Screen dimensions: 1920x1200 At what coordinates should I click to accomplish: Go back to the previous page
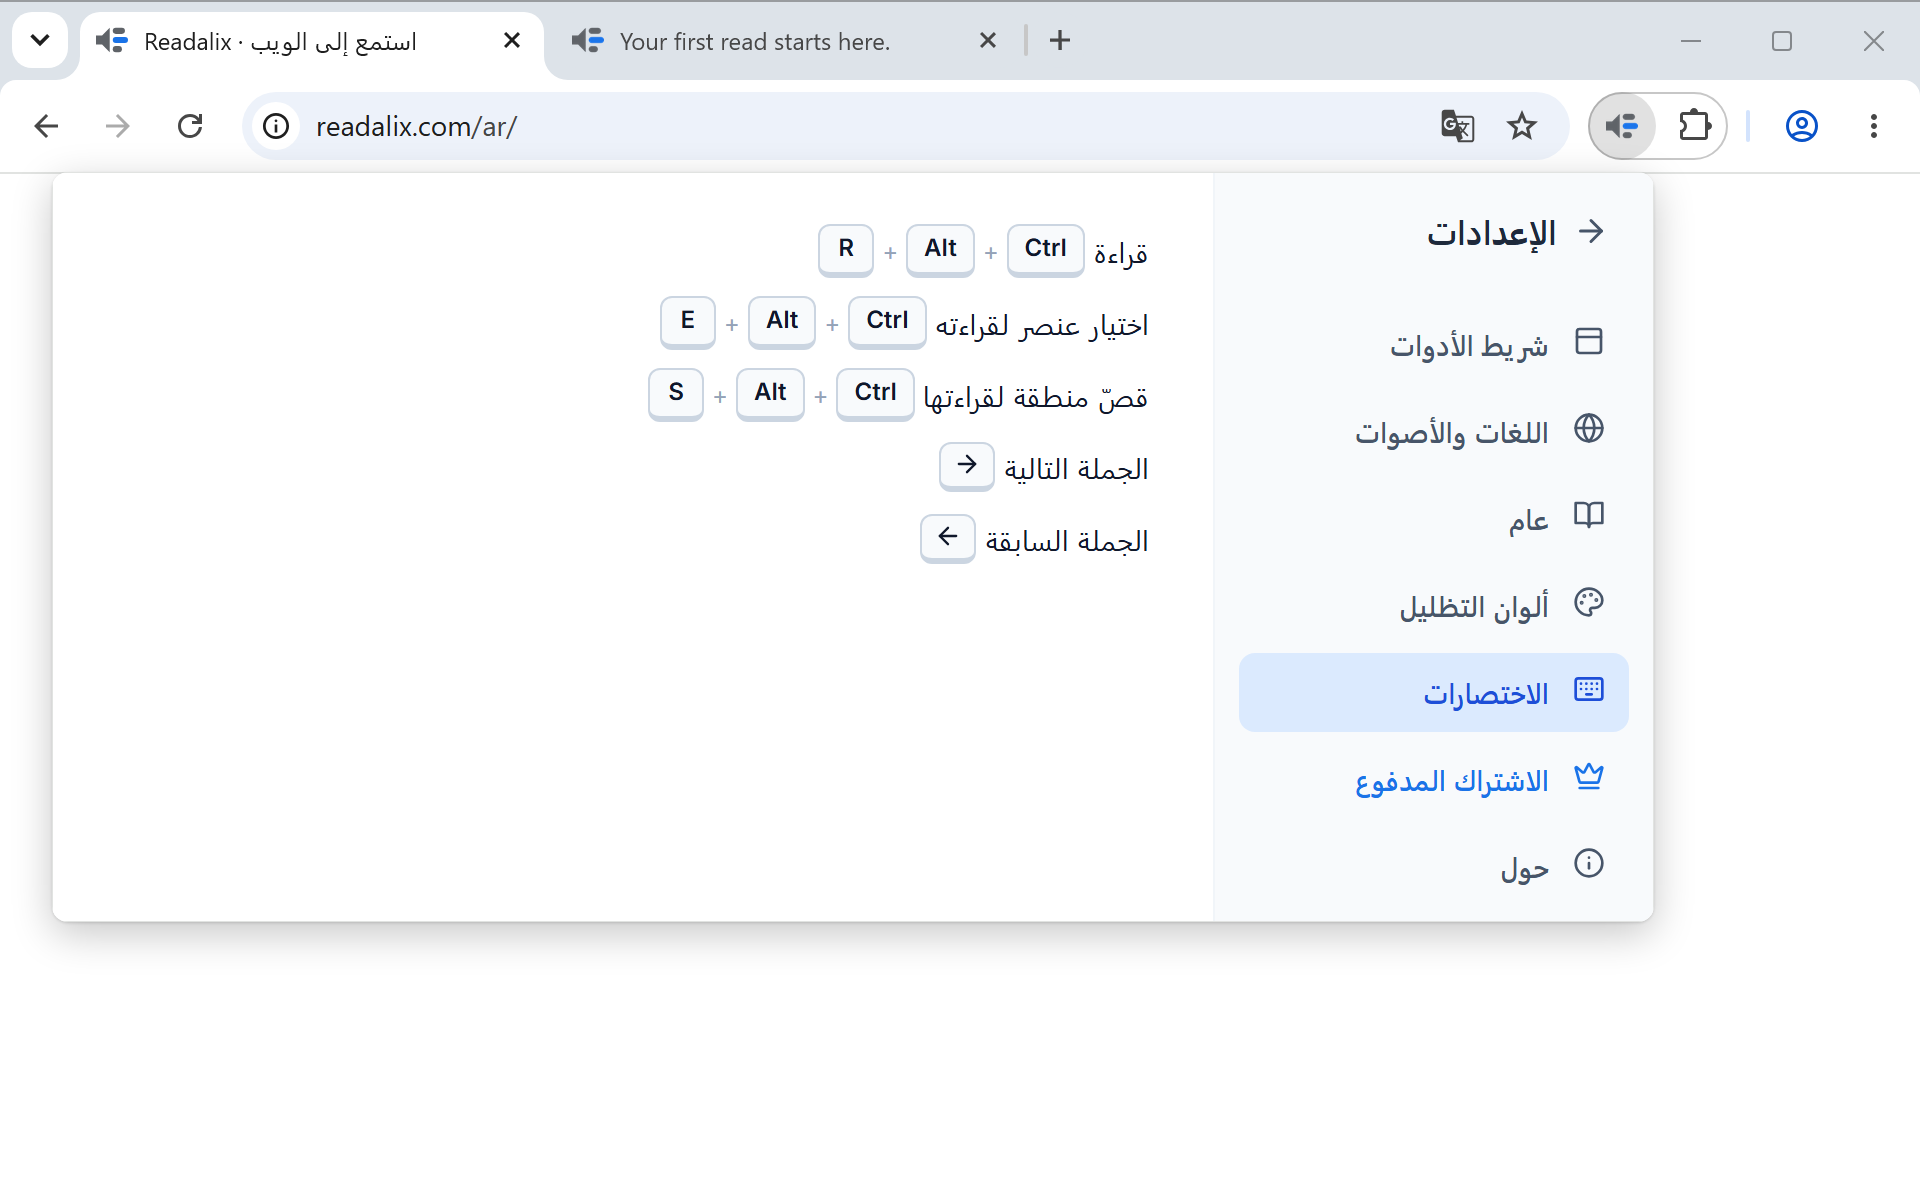(46, 126)
